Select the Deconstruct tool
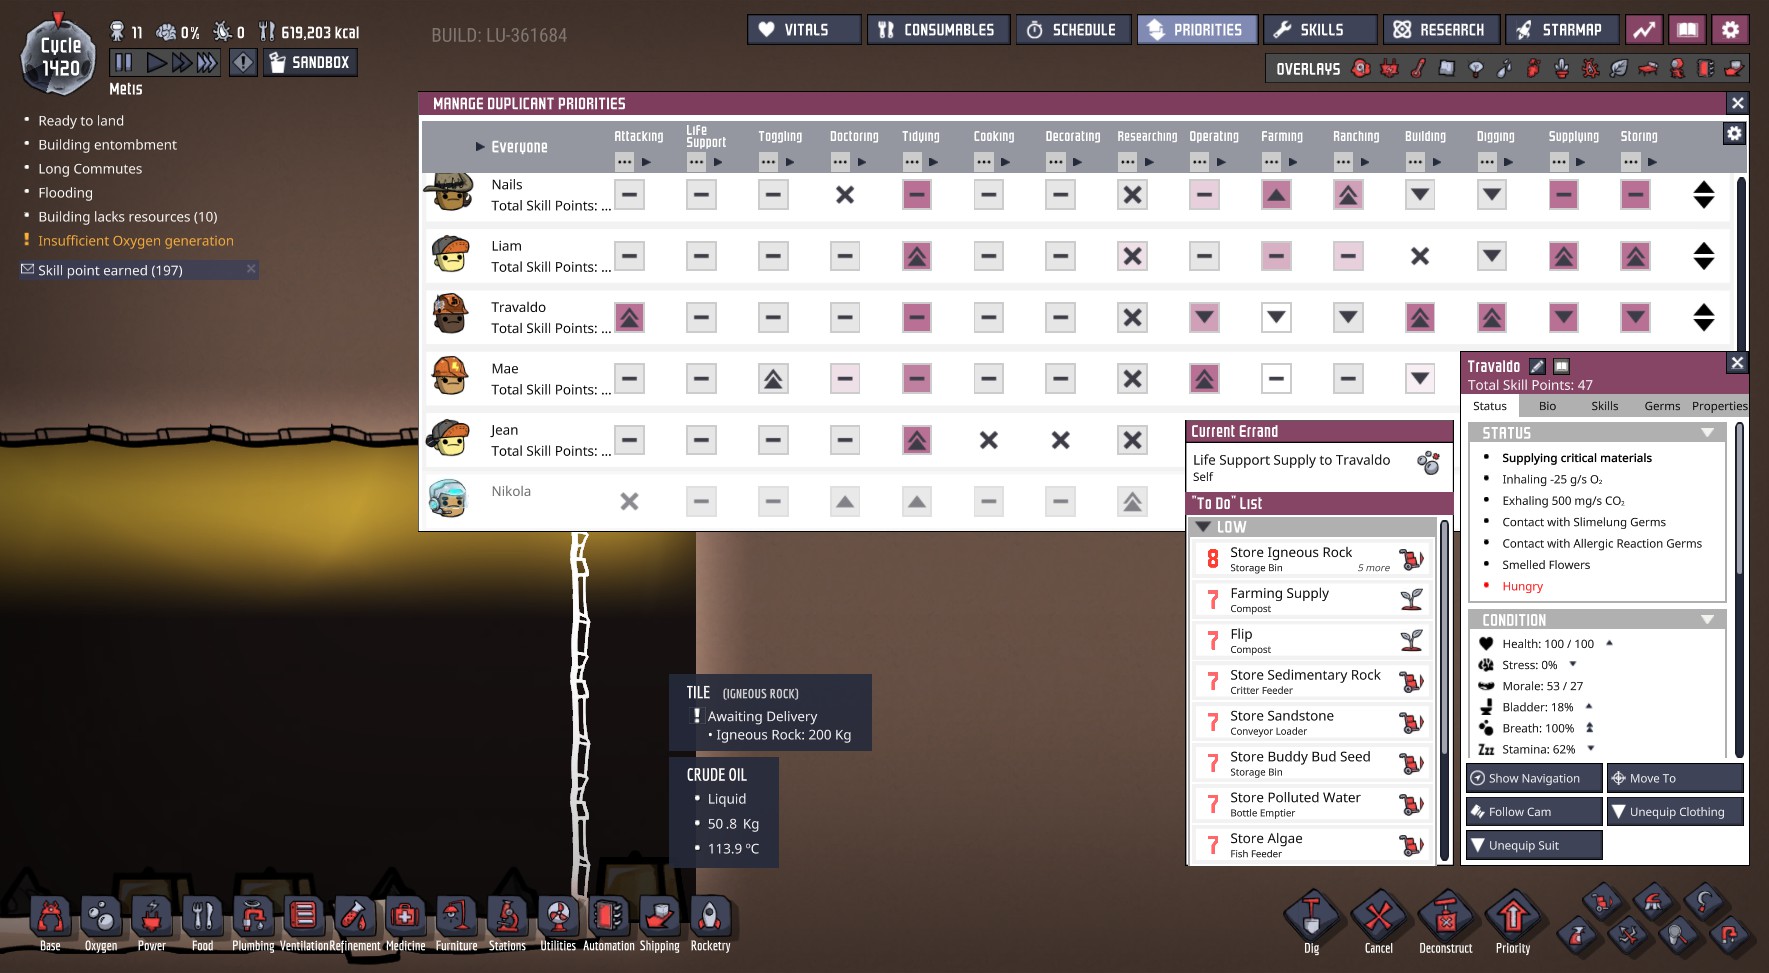The width and height of the screenshot is (1769, 973). click(x=1445, y=916)
